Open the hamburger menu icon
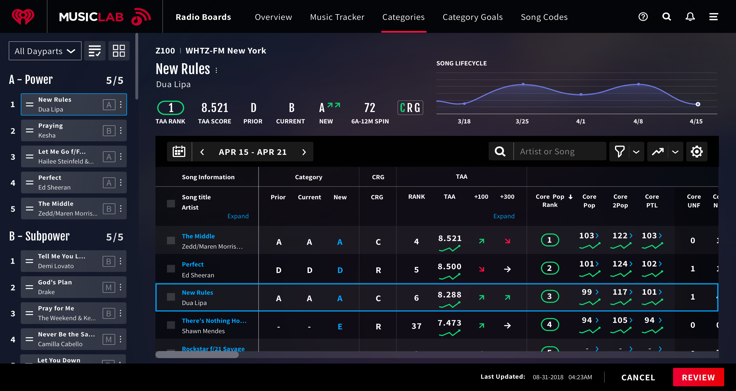Screen dimensions: 736x391 (x=713, y=17)
